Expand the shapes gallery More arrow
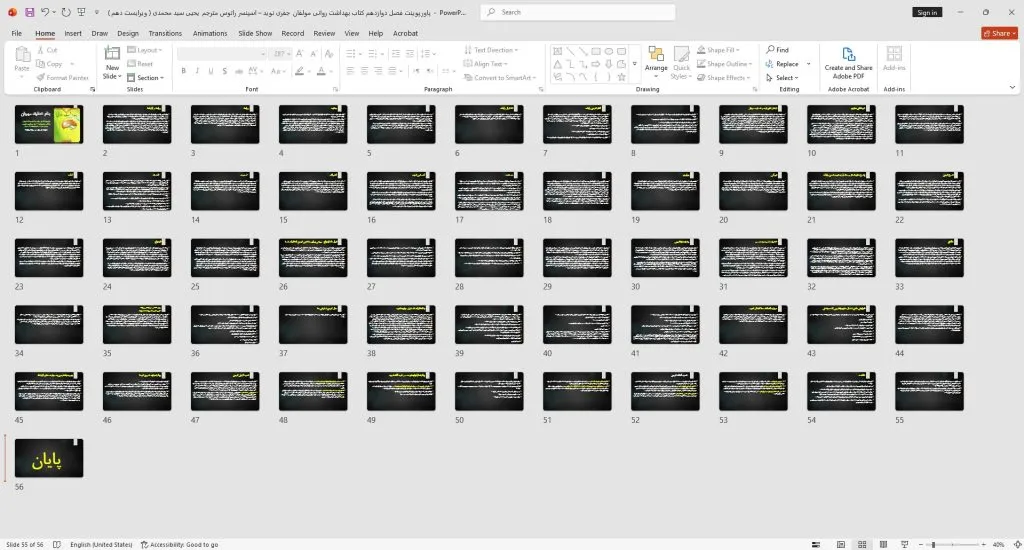This screenshot has height=550, width=1024. [x=634, y=64]
